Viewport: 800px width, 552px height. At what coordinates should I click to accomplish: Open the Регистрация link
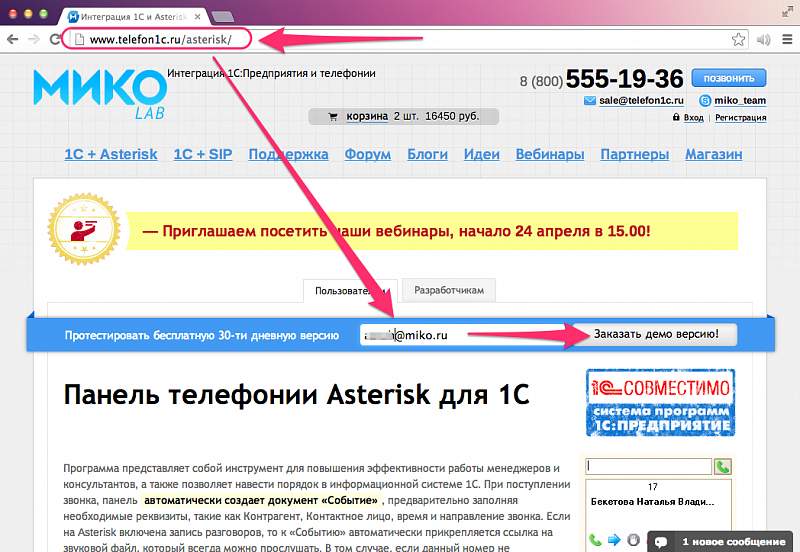pos(740,118)
